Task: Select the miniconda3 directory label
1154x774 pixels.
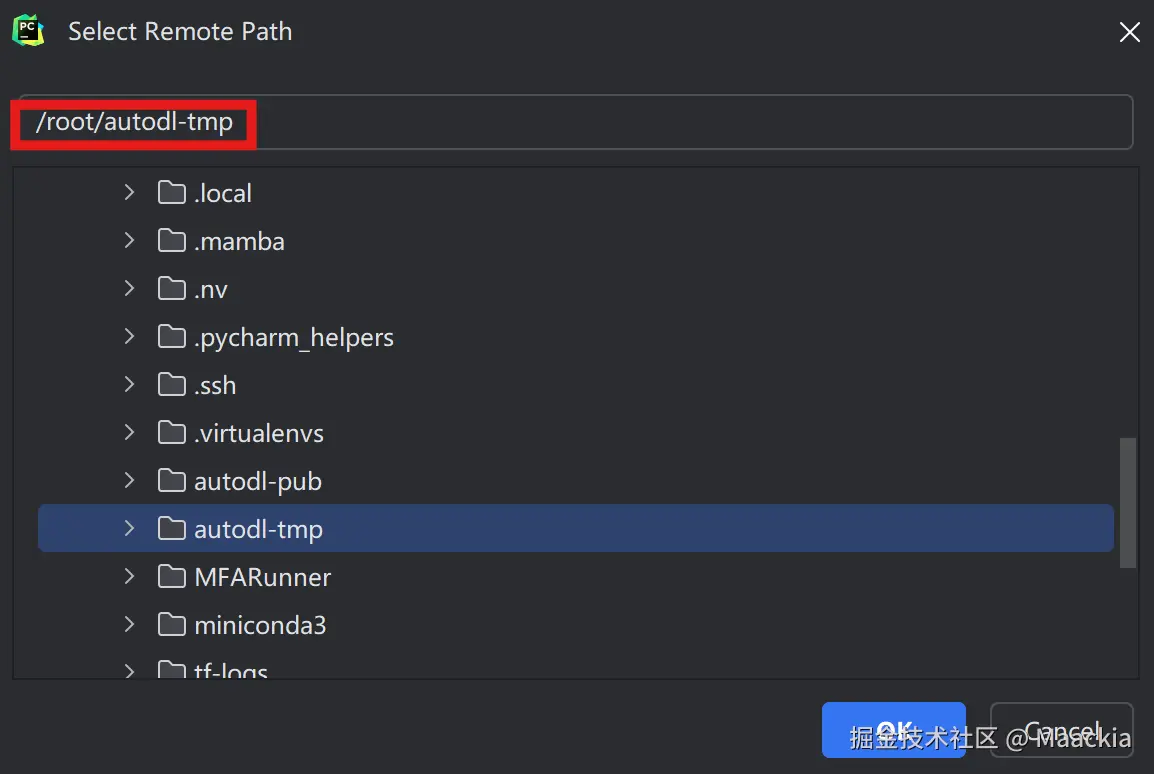Action: tap(260, 625)
